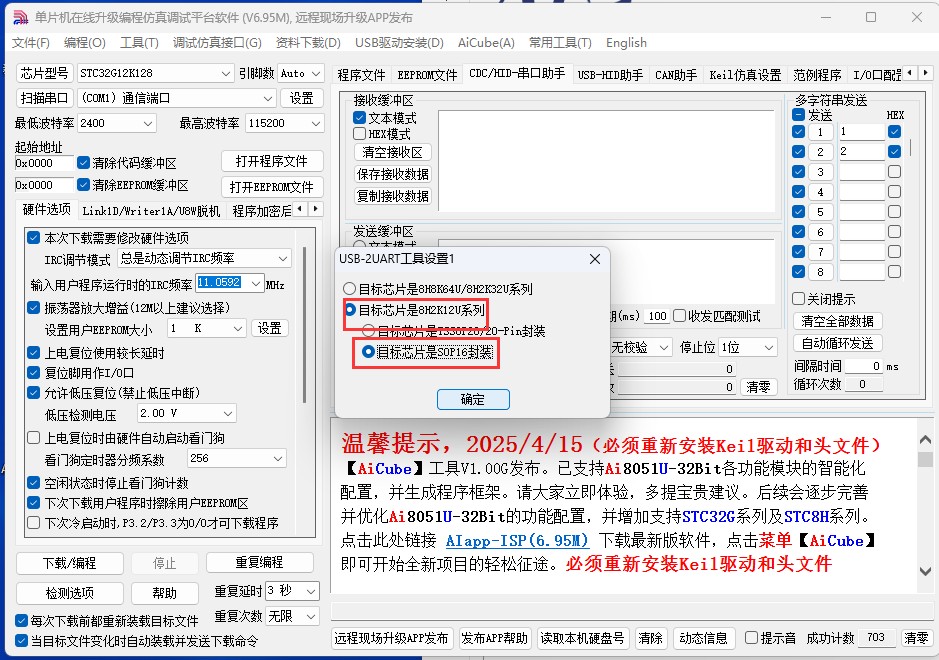
Task: Click 清空接收区 button
Action: [x=392, y=152]
